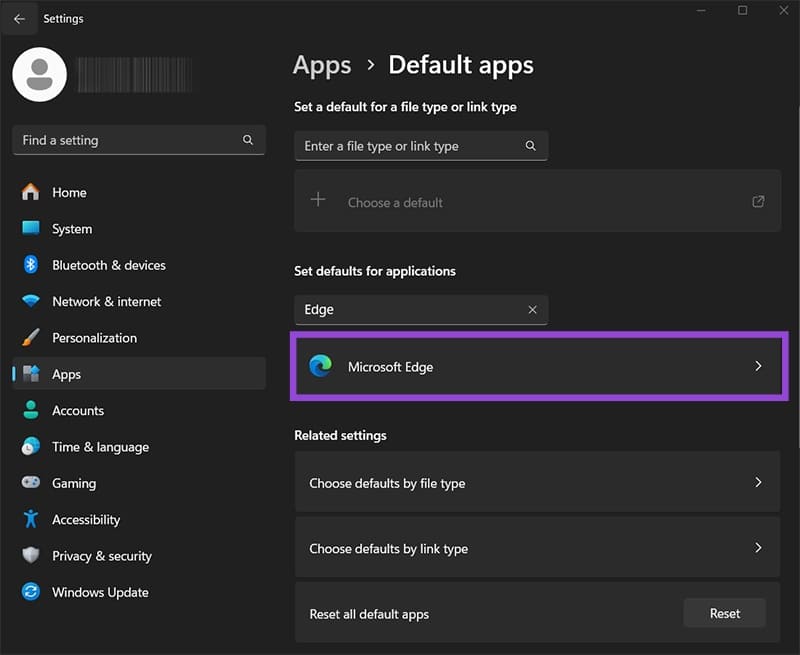
Task: Click the Privacy shield icon
Action: click(x=31, y=555)
